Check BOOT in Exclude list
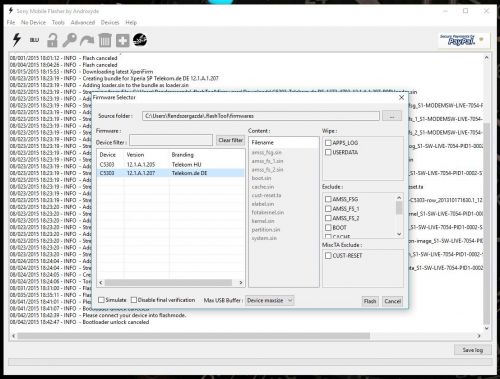Screen dimensions: 500x379 coord(328,228)
